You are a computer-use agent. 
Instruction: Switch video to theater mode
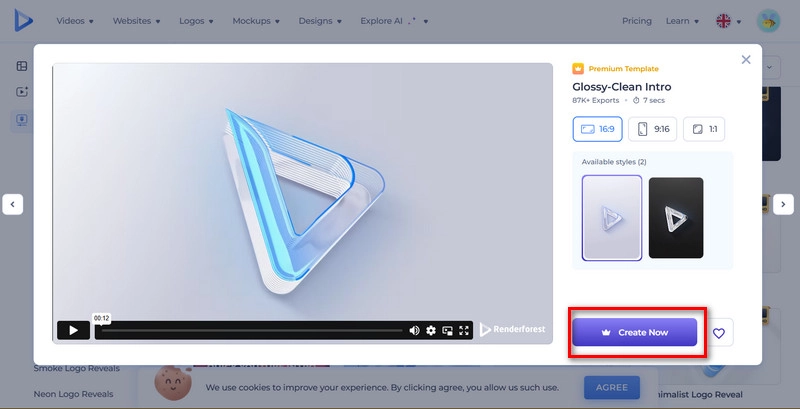click(x=447, y=330)
